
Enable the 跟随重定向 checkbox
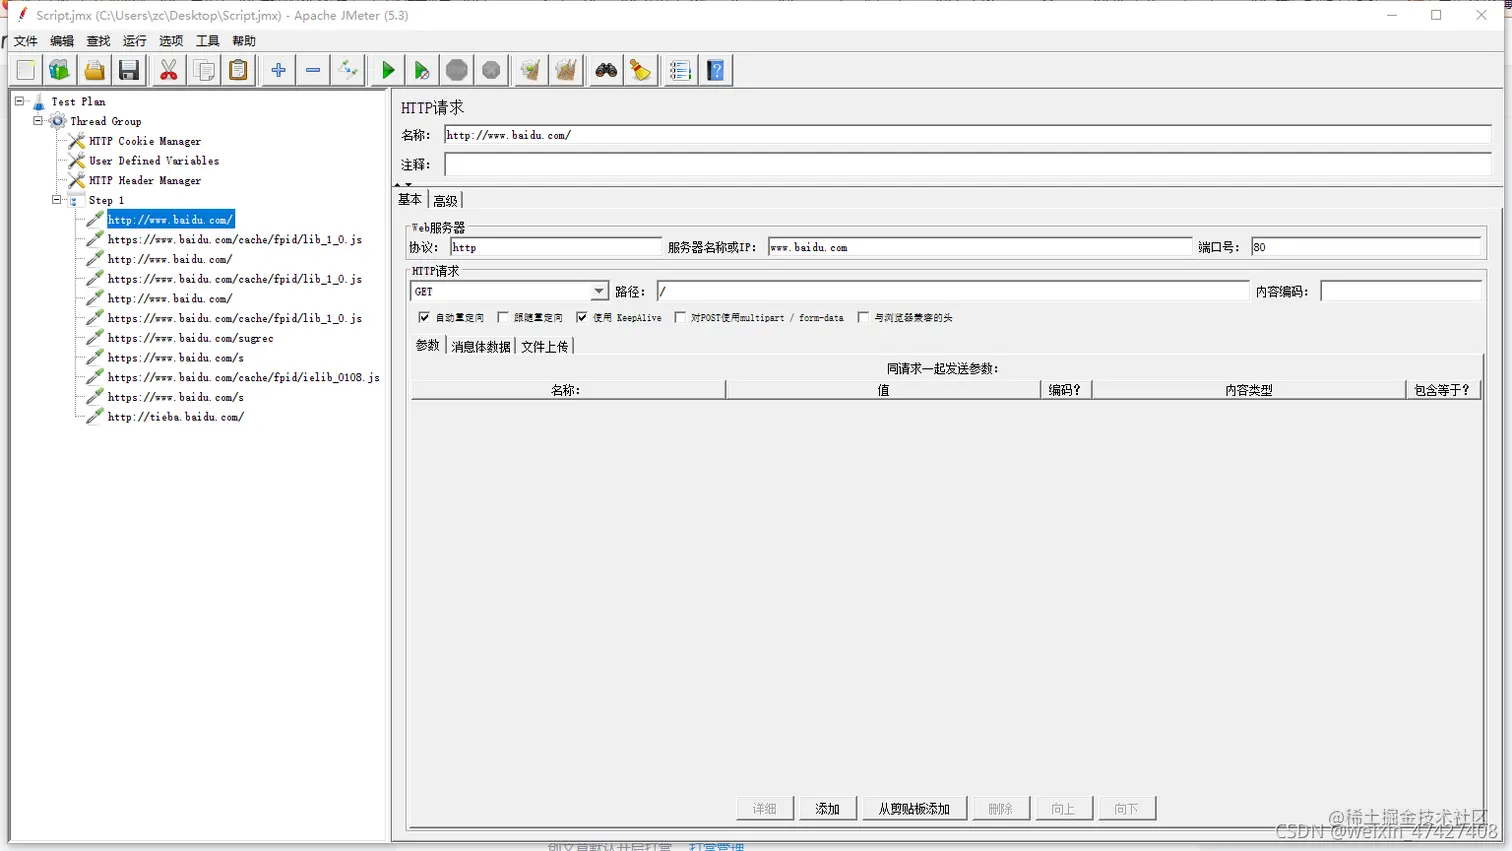[503, 317]
